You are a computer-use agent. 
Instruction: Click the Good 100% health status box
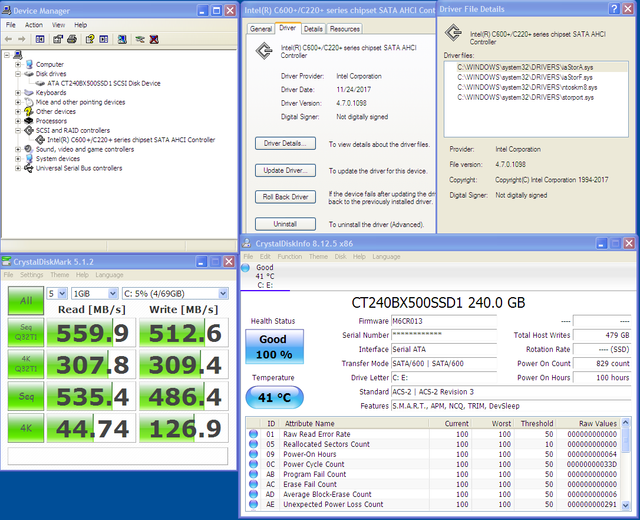(274, 347)
